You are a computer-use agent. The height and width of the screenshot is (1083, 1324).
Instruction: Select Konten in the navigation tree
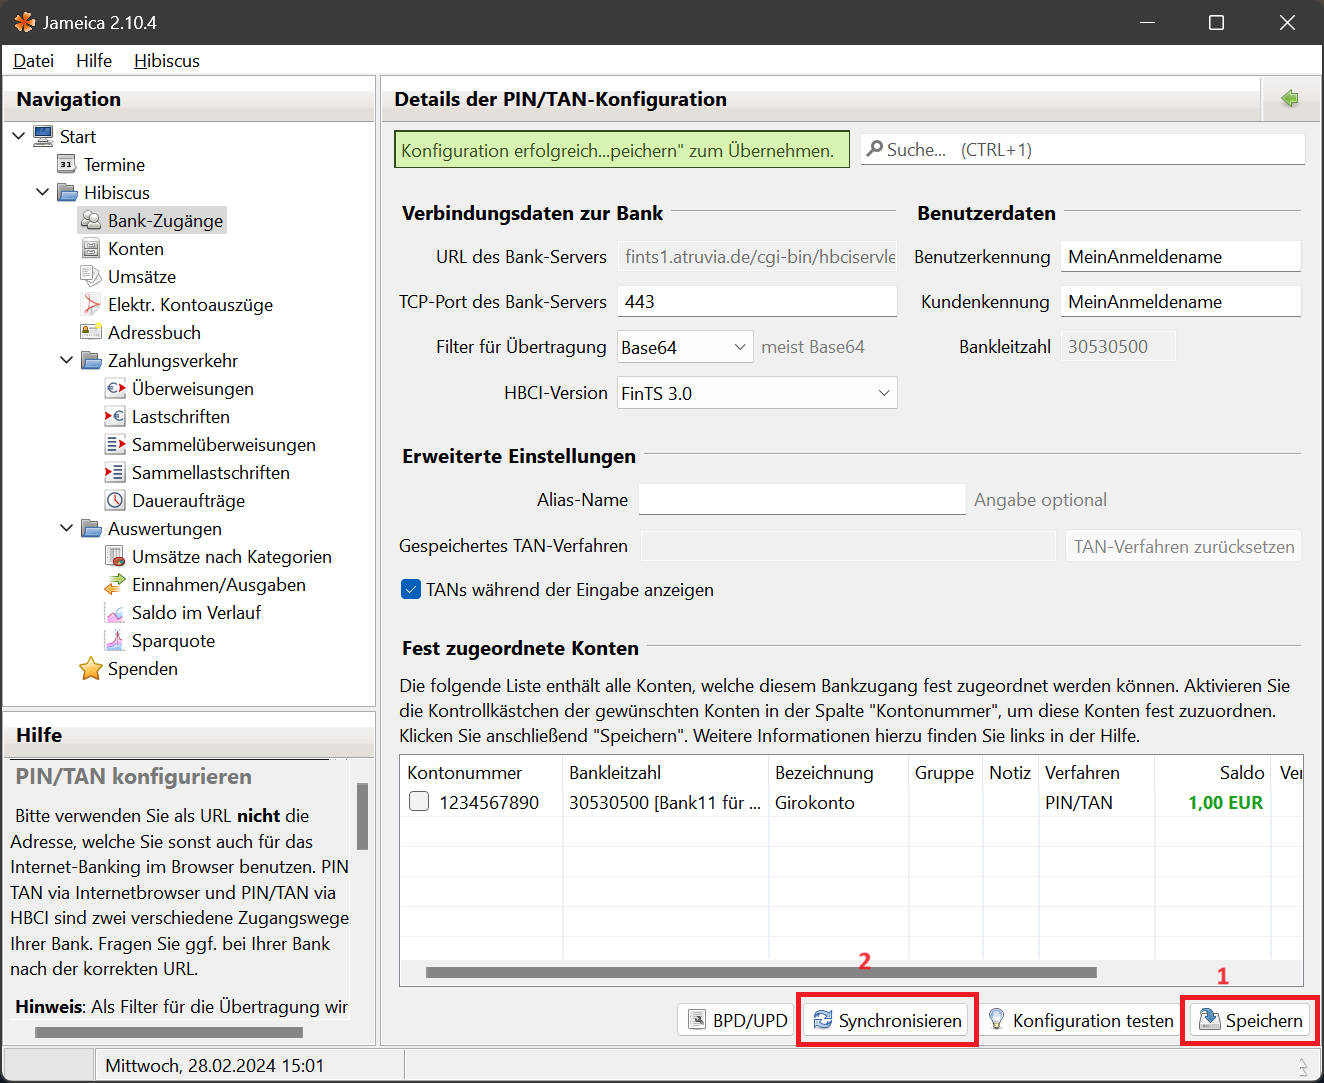click(136, 248)
